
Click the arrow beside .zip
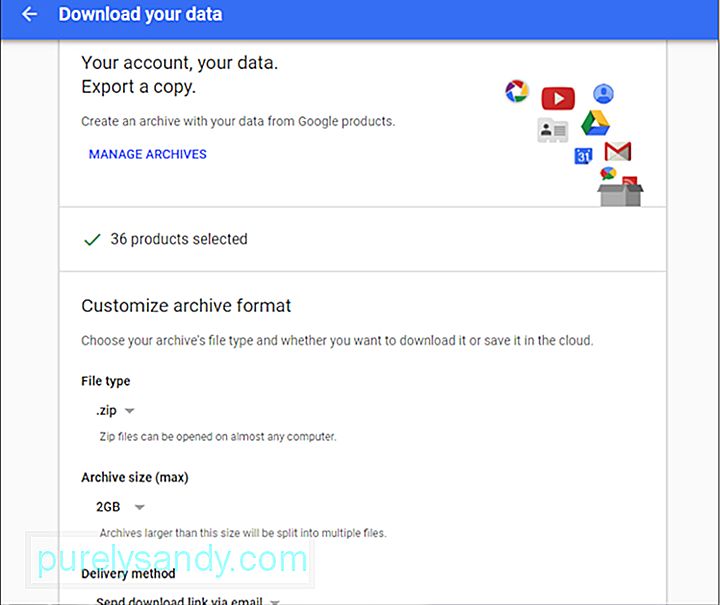tap(129, 411)
